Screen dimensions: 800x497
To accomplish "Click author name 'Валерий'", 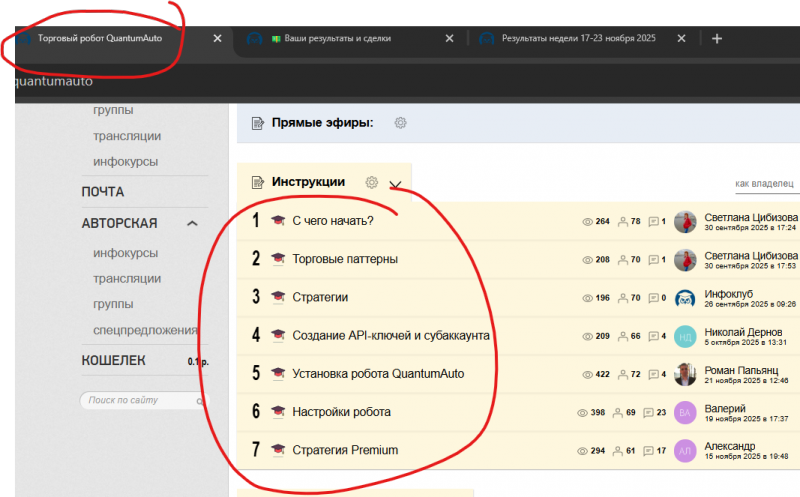I will click(x=725, y=409).
